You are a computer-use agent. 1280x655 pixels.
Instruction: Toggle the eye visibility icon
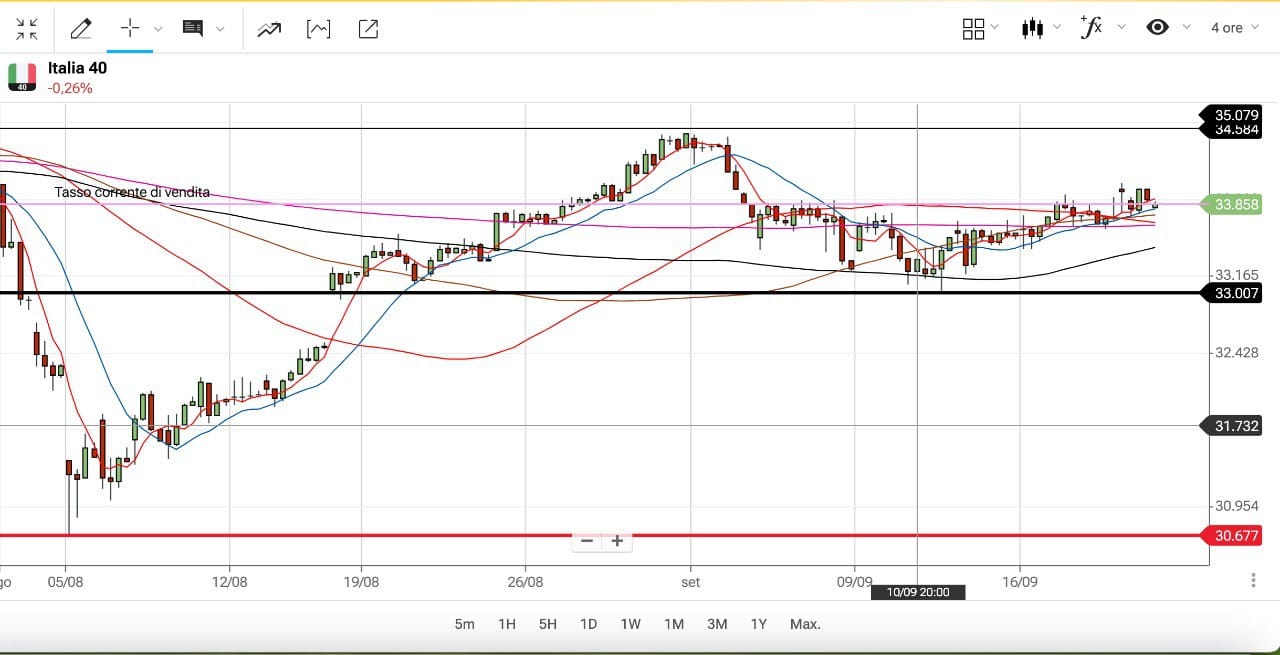(x=1157, y=28)
